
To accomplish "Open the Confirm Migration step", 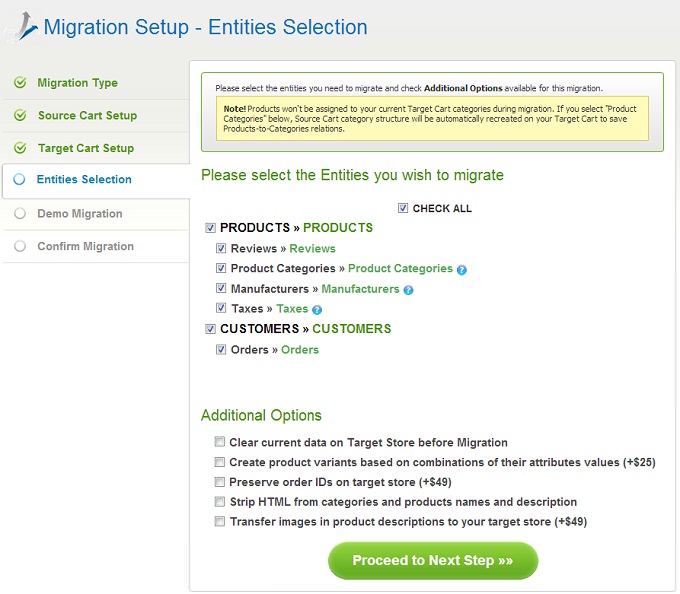I will (85, 246).
